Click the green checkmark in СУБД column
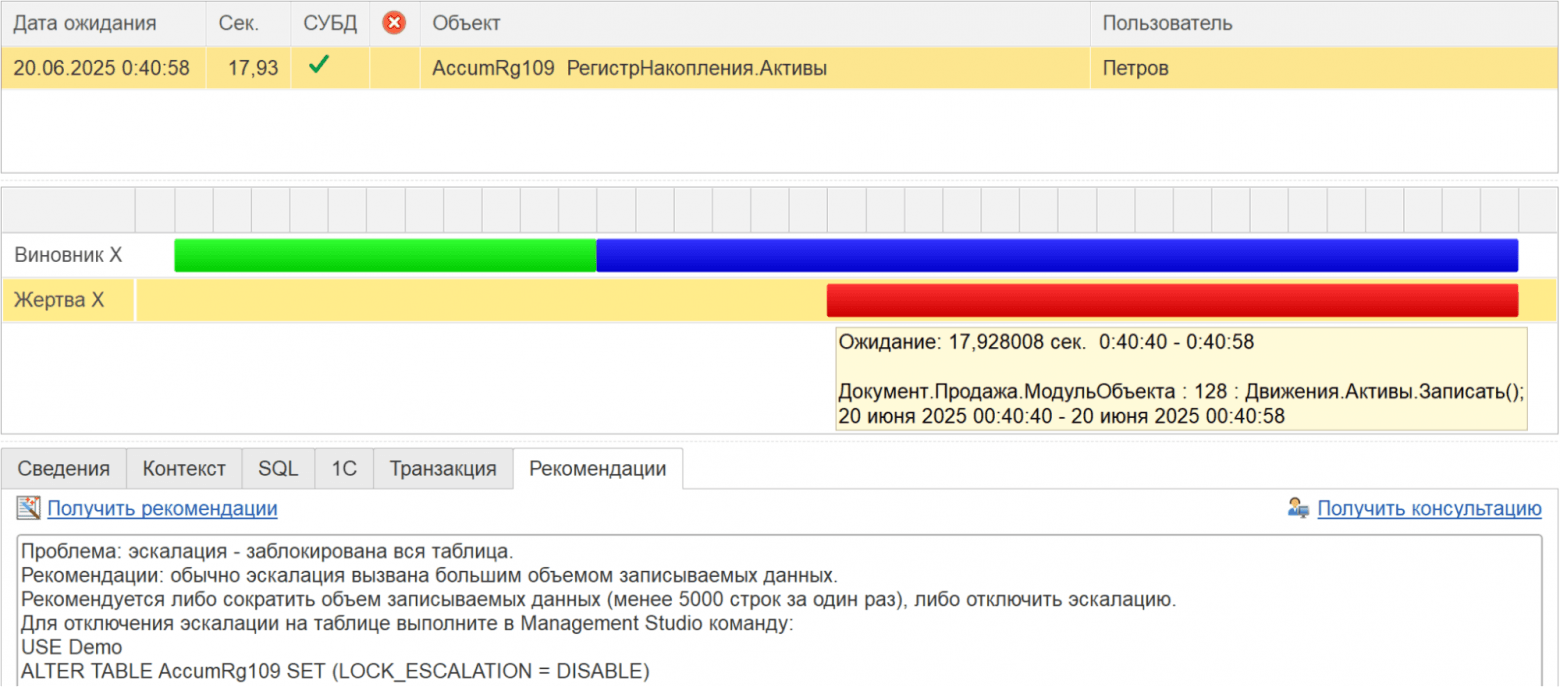 pyautogui.click(x=319, y=66)
